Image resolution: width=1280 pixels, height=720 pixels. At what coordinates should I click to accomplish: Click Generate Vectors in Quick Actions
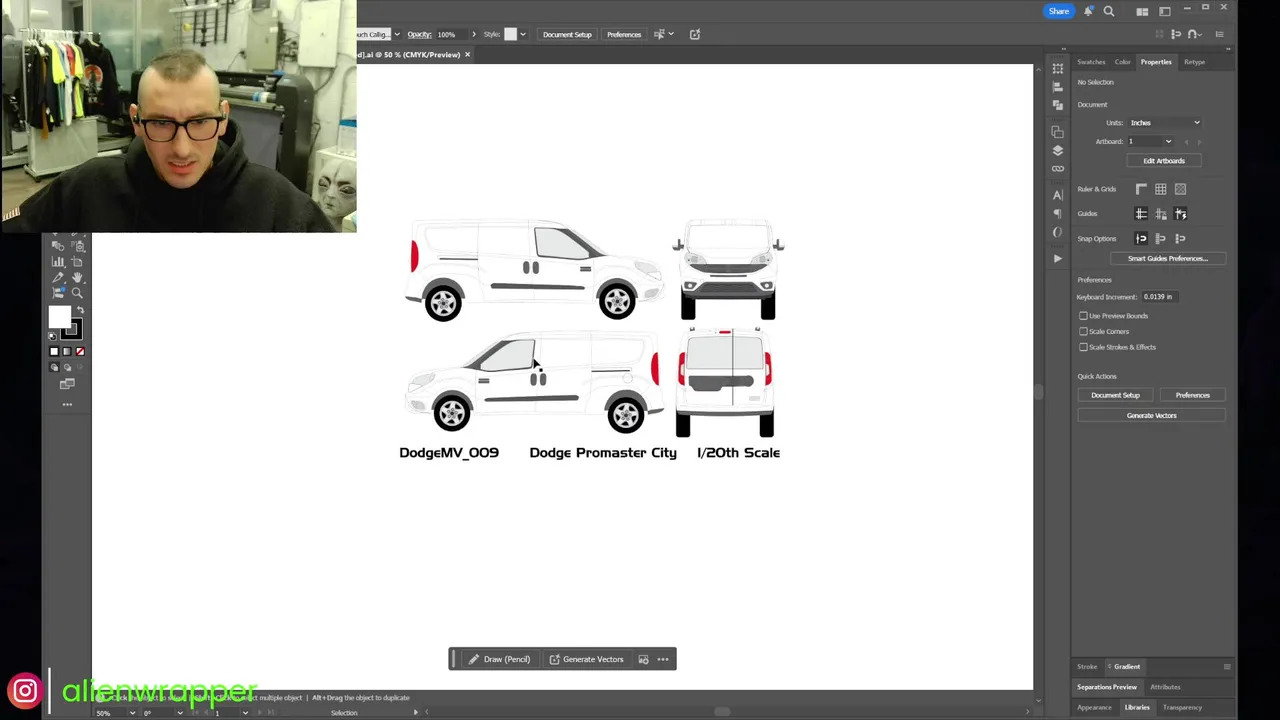pos(1152,416)
